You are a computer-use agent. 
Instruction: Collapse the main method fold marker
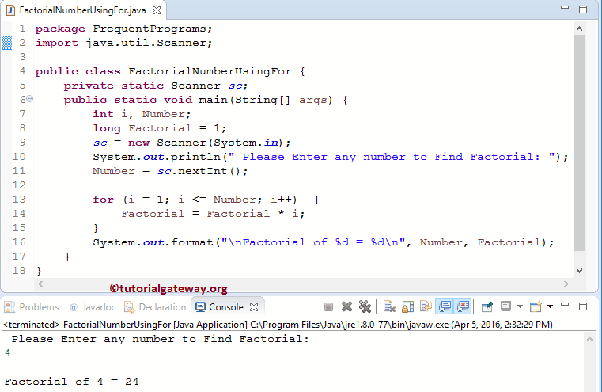(30, 99)
